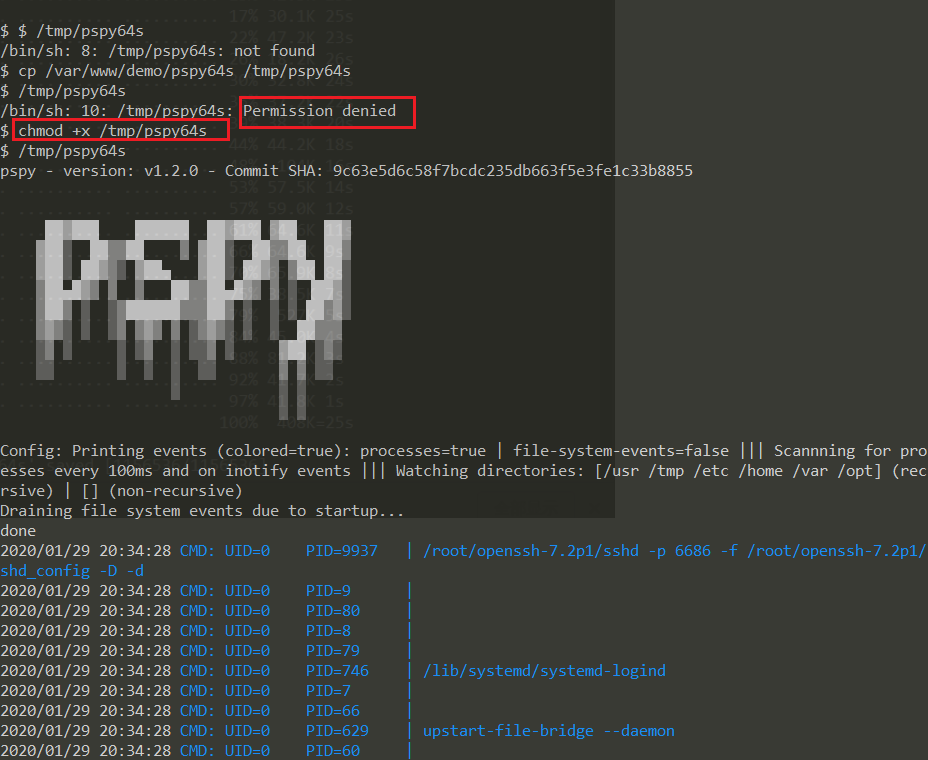Click the PID=9 entry
The image size is (928, 760).
point(328,591)
